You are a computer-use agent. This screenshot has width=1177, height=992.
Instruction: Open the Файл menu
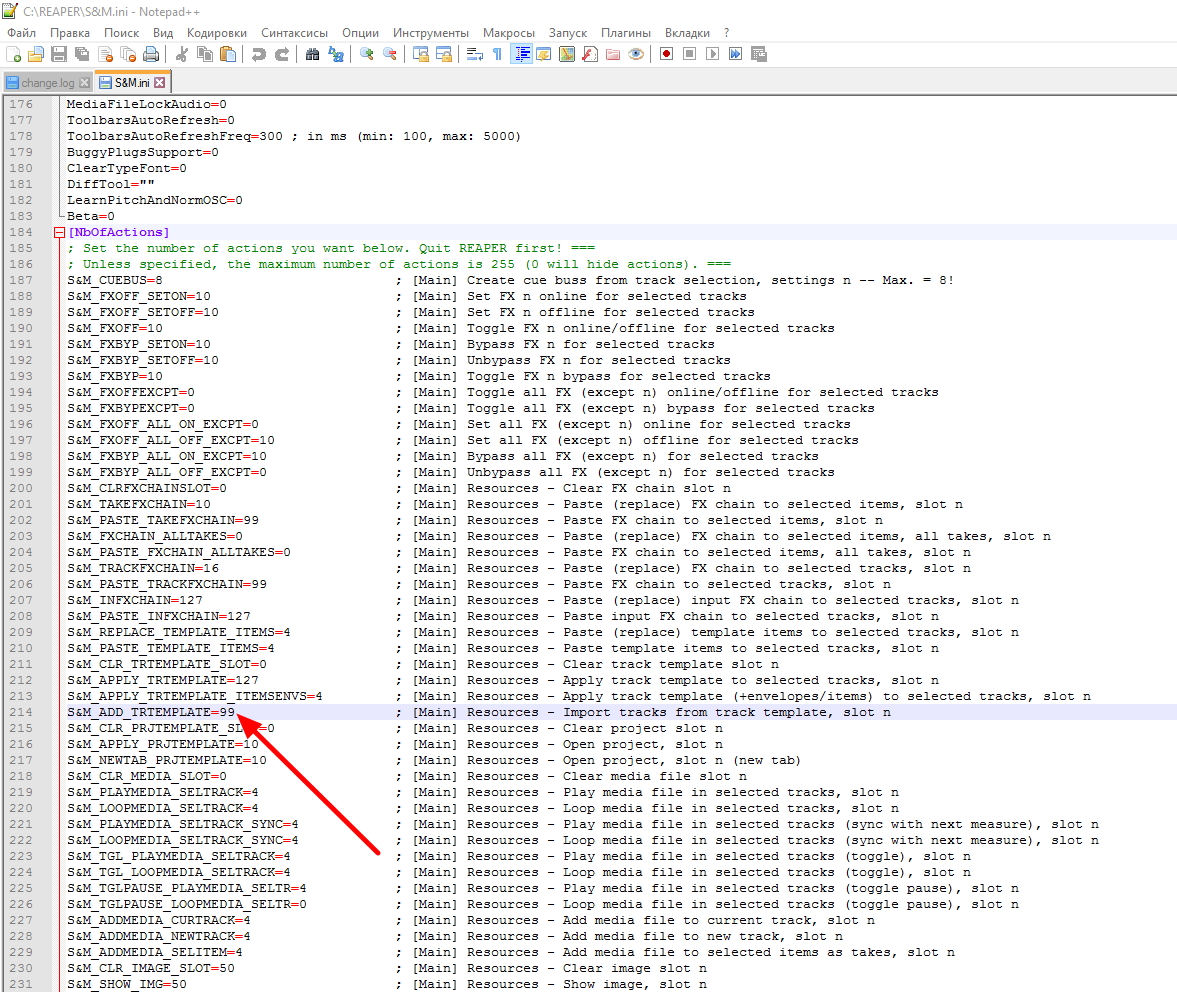pyautogui.click(x=22, y=33)
